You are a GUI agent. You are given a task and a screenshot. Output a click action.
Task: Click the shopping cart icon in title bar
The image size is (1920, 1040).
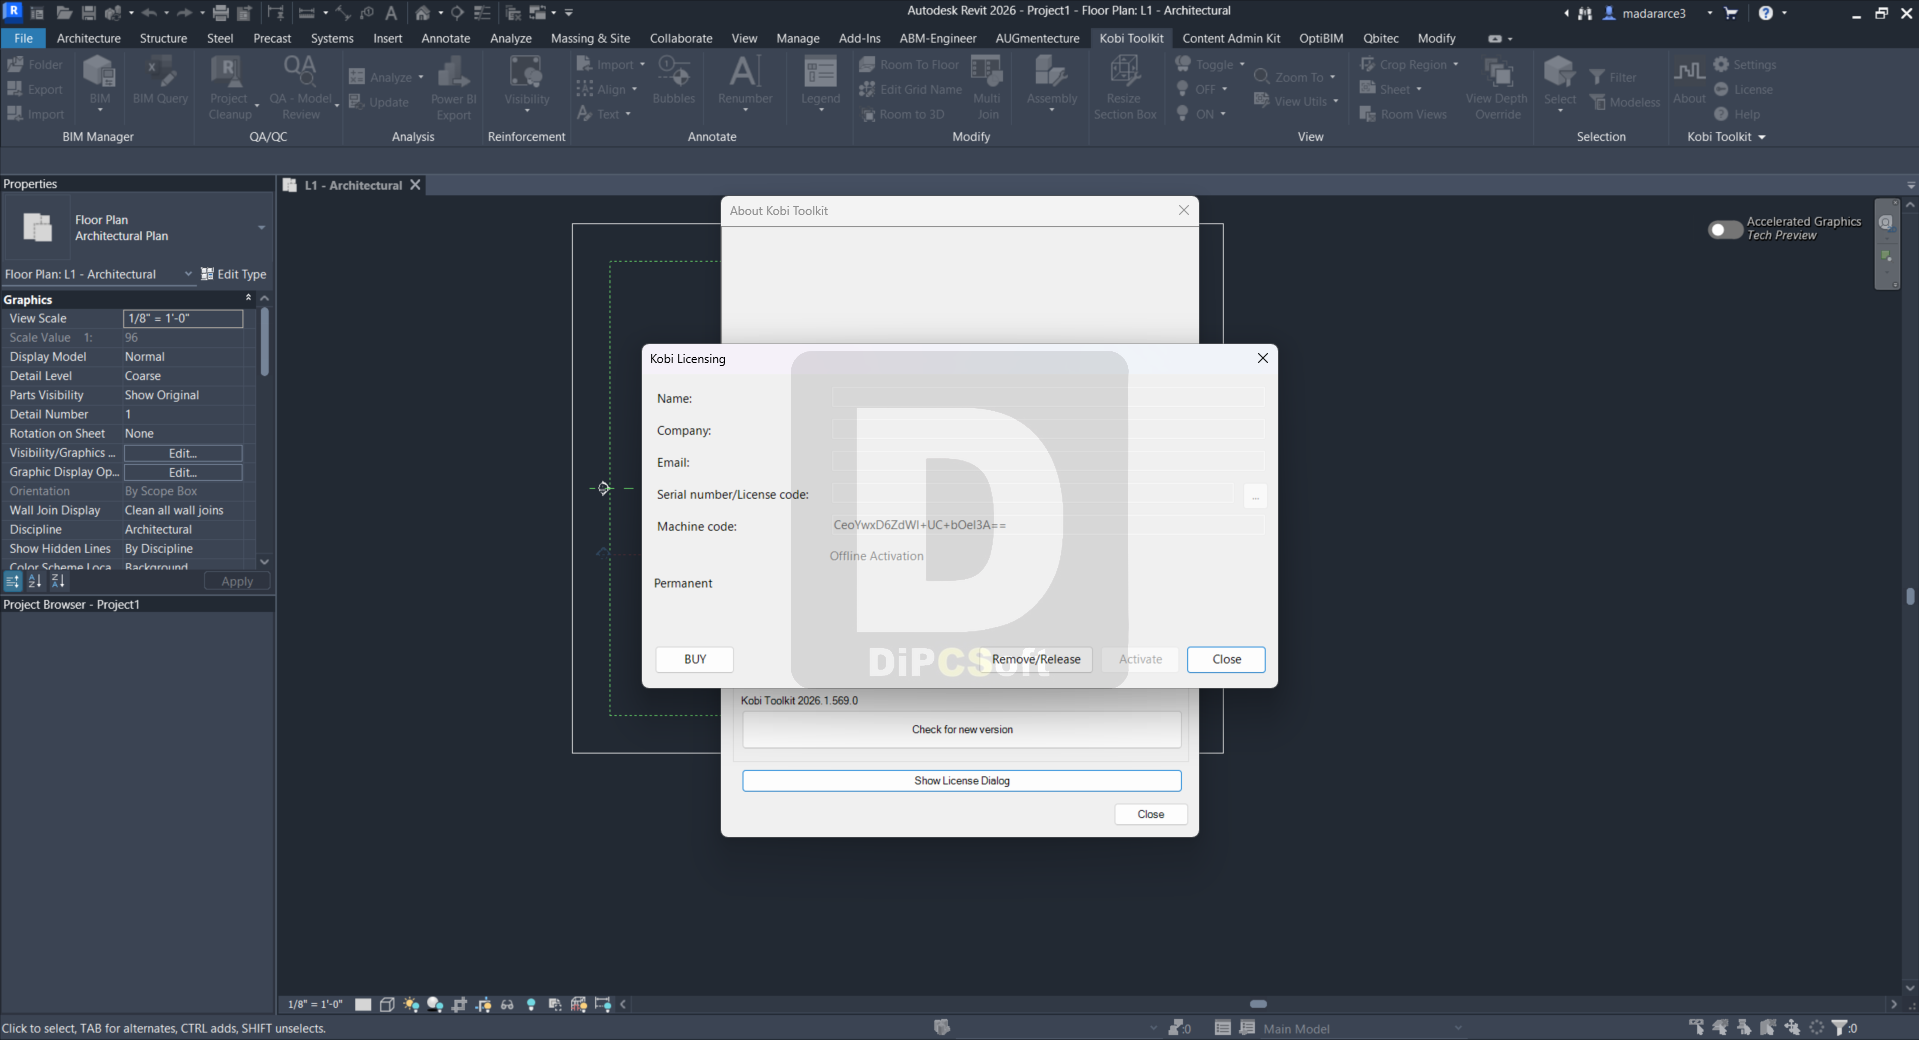(x=1731, y=13)
